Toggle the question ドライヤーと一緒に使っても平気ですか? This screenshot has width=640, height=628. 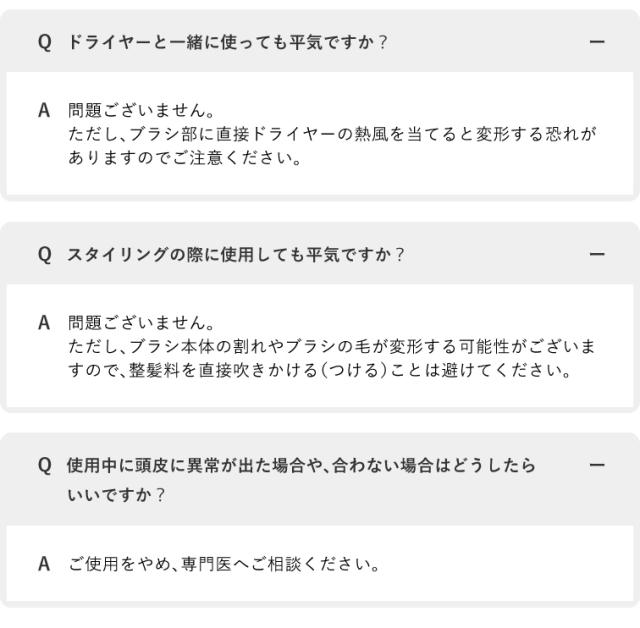pyautogui.click(x=227, y=42)
